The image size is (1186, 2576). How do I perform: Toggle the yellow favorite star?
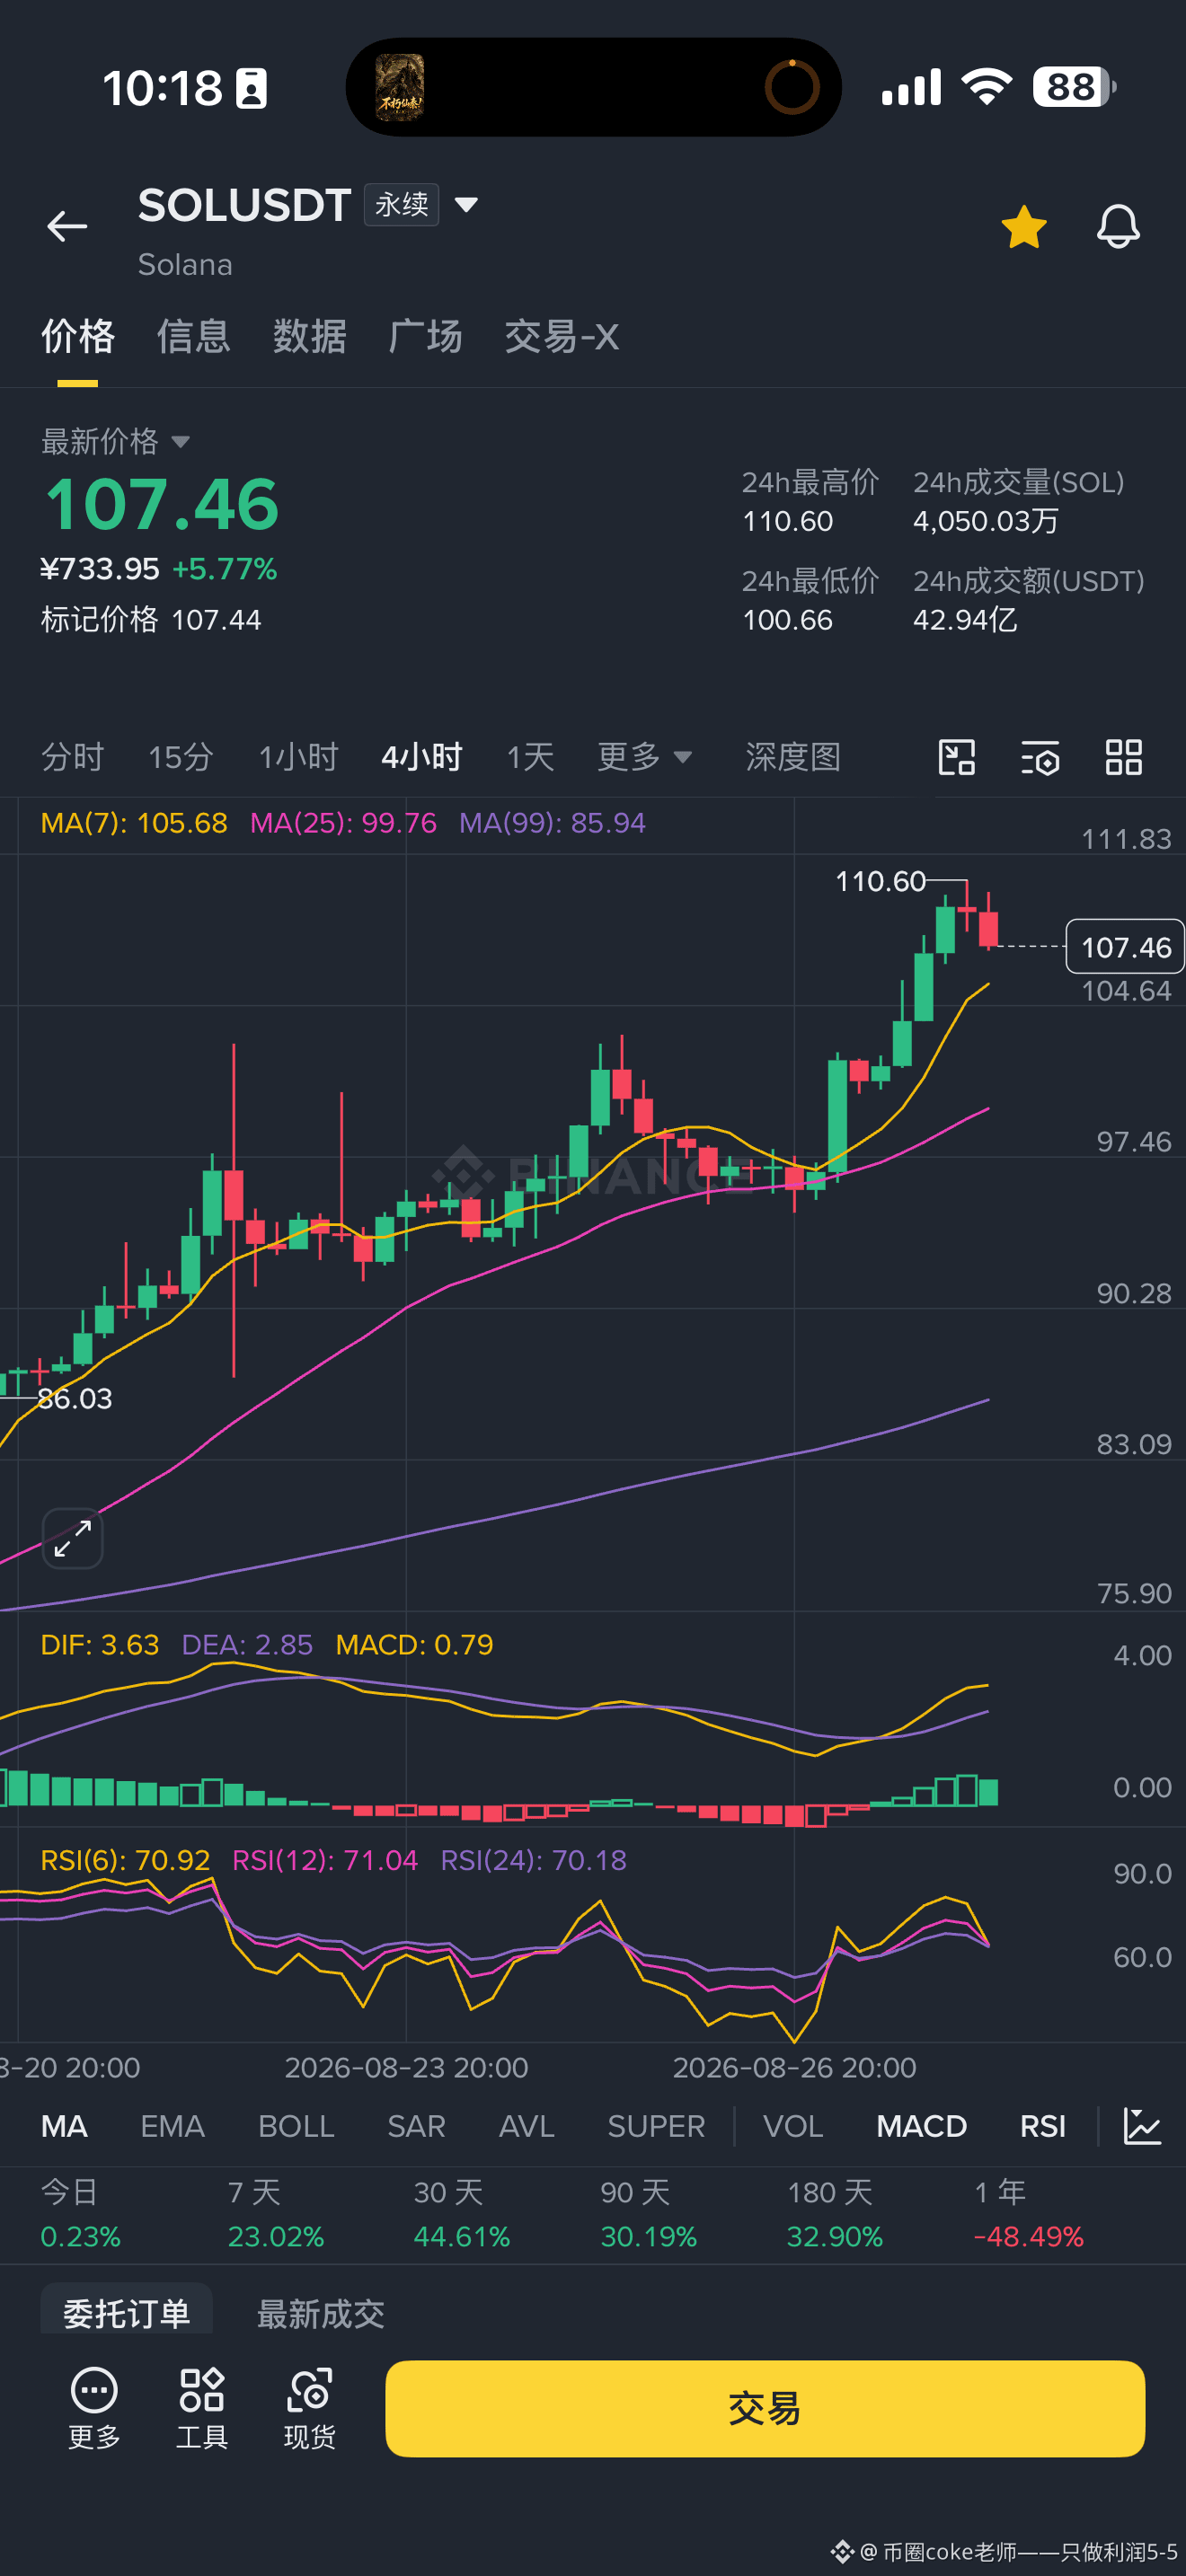(x=1024, y=227)
